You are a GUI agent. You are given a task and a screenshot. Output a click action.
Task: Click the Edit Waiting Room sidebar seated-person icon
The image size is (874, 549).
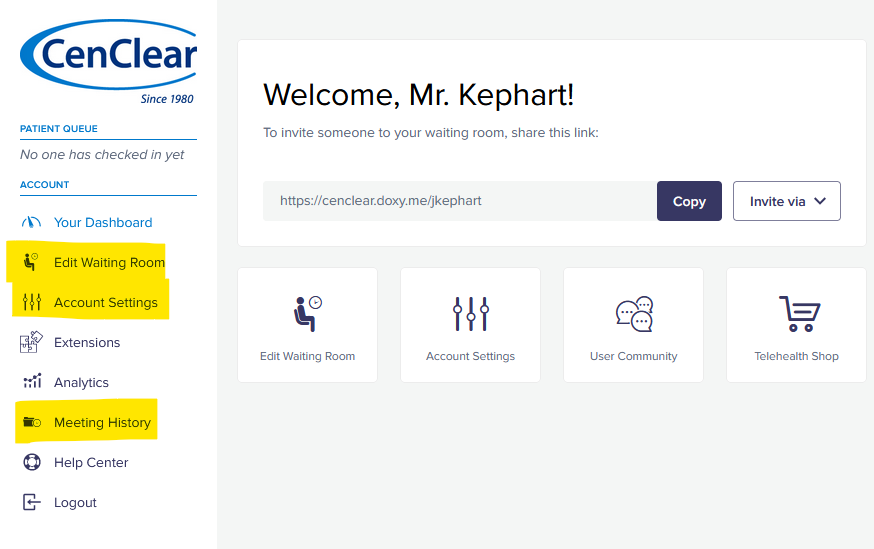tap(31, 261)
